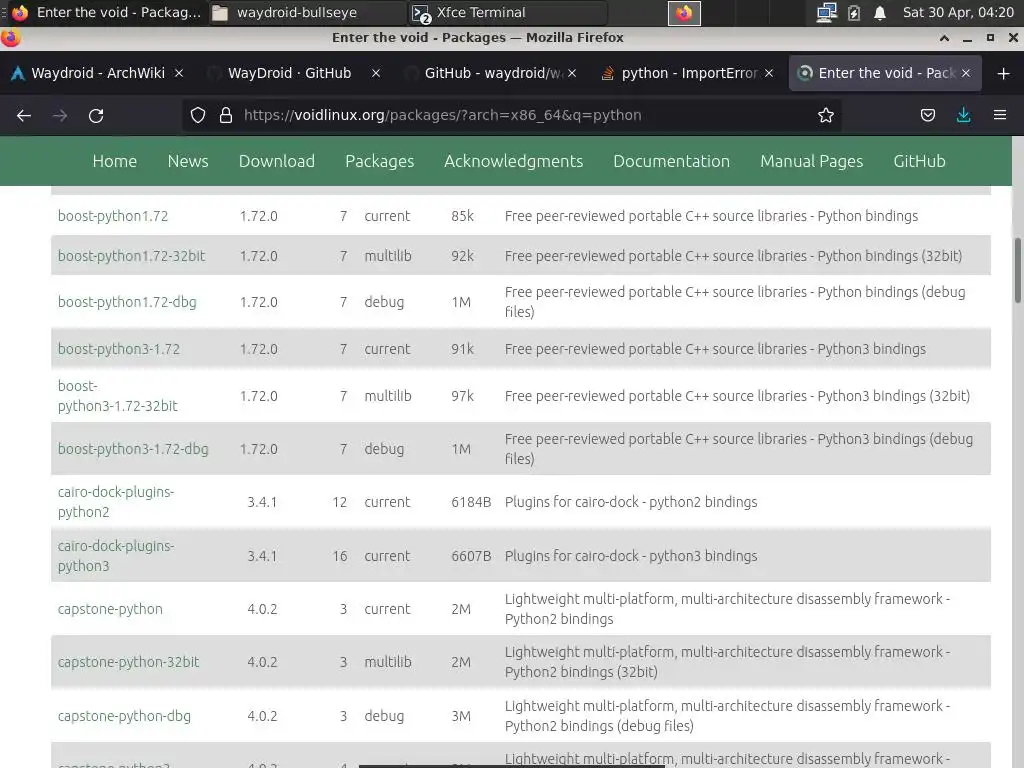Open tracking protection shield icon

[x=198, y=116]
